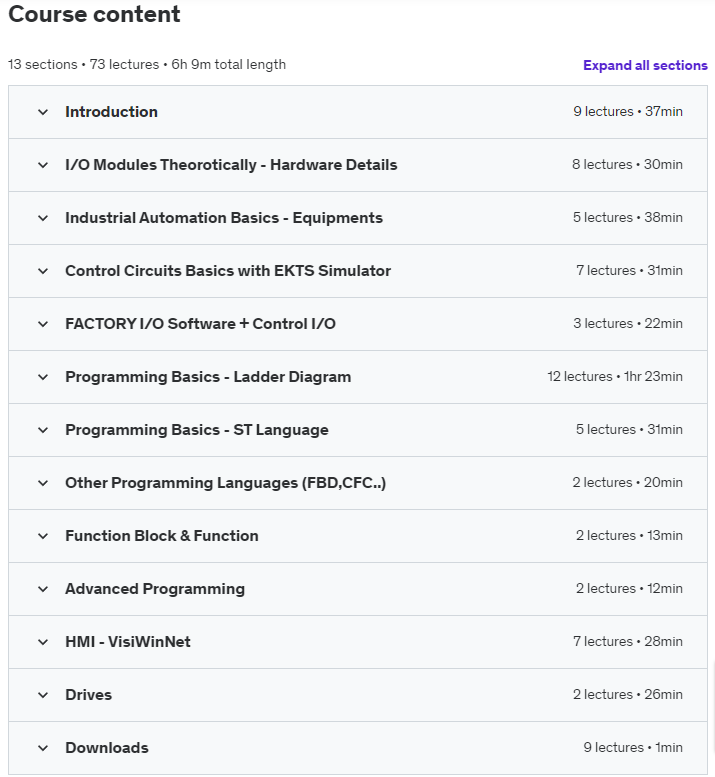
Task: Click '12 lectures • 1hr 23min' text
Action: tap(615, 377)
